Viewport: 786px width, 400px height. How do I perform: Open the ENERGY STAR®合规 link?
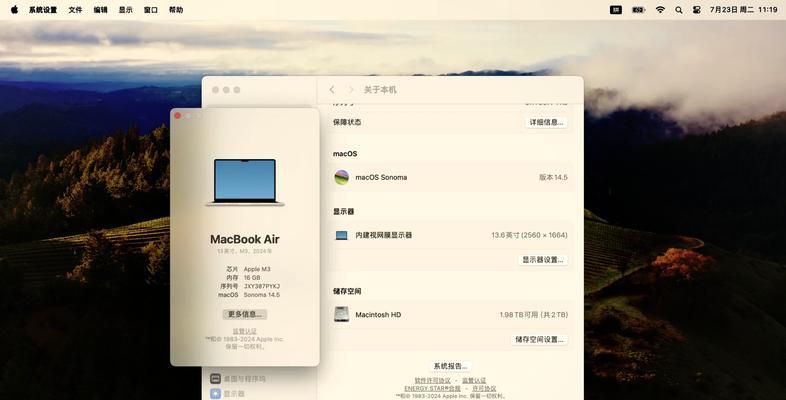[x=432, y=388]
